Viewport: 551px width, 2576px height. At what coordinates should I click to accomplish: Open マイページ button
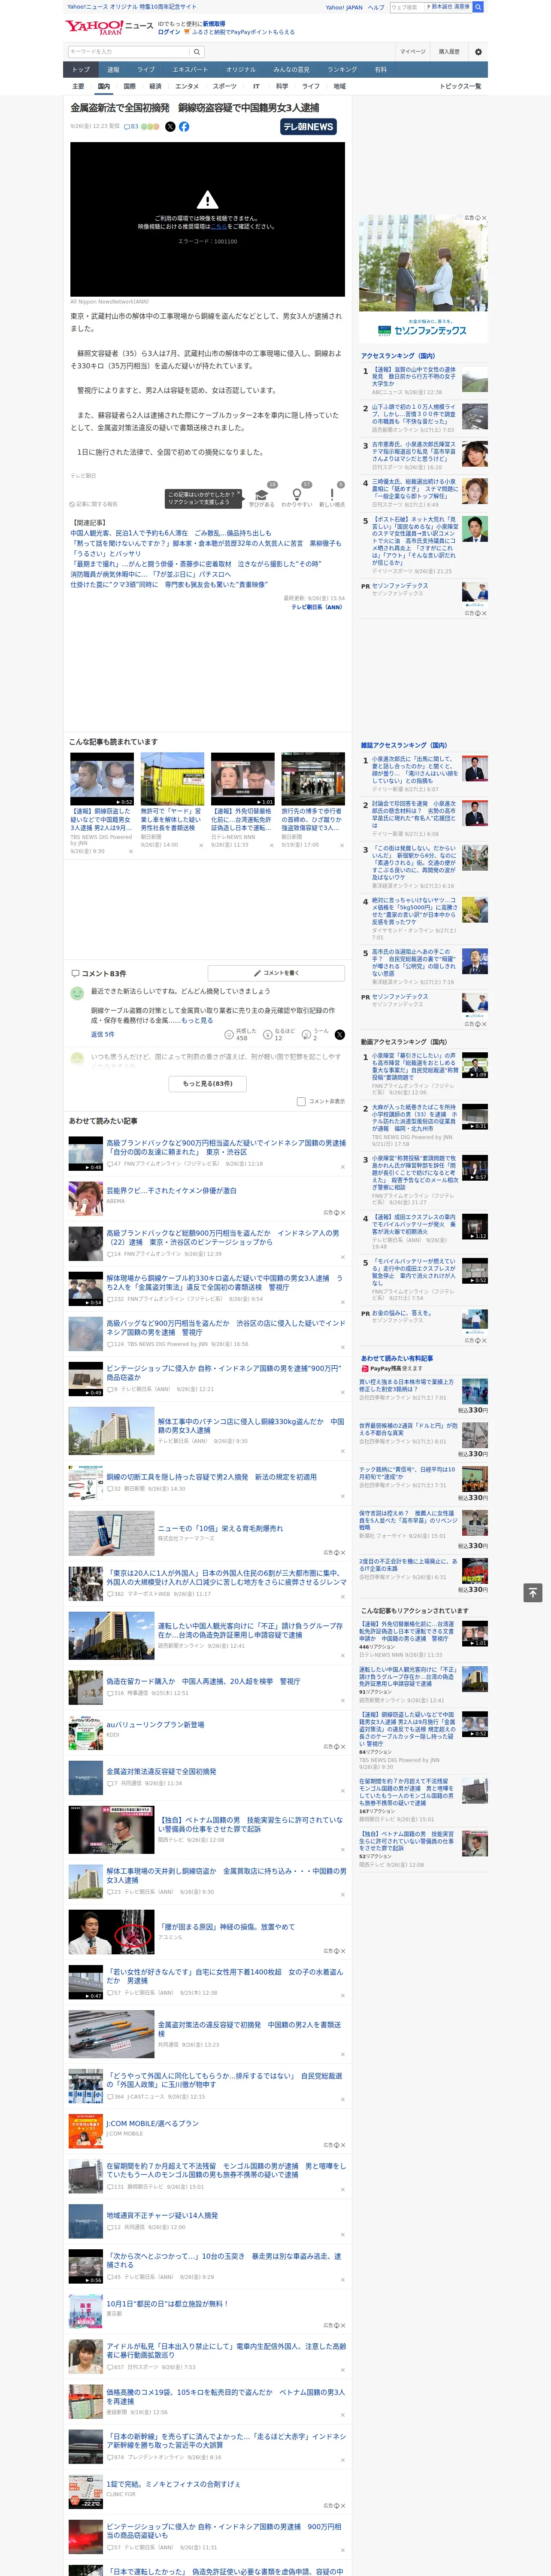(x=413, y=52)
